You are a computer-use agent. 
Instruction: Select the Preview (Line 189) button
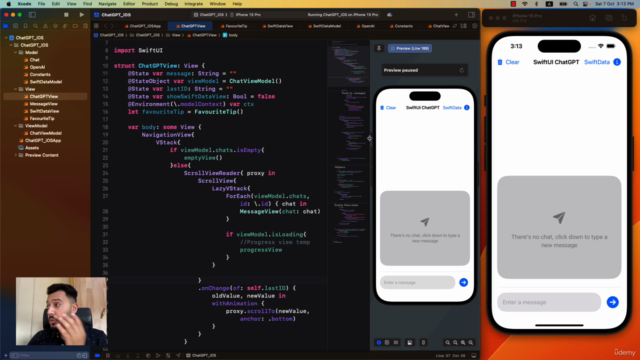[x=410, y=48]
